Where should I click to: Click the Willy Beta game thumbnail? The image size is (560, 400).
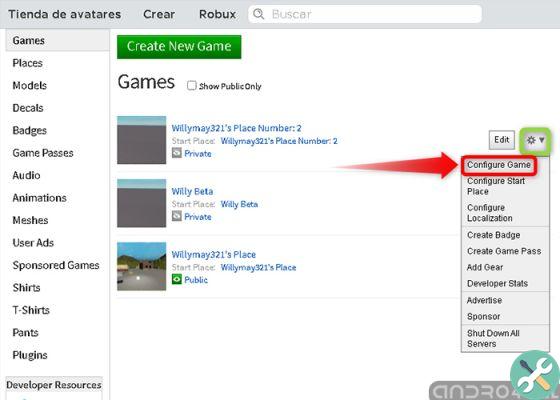[141, 203]
